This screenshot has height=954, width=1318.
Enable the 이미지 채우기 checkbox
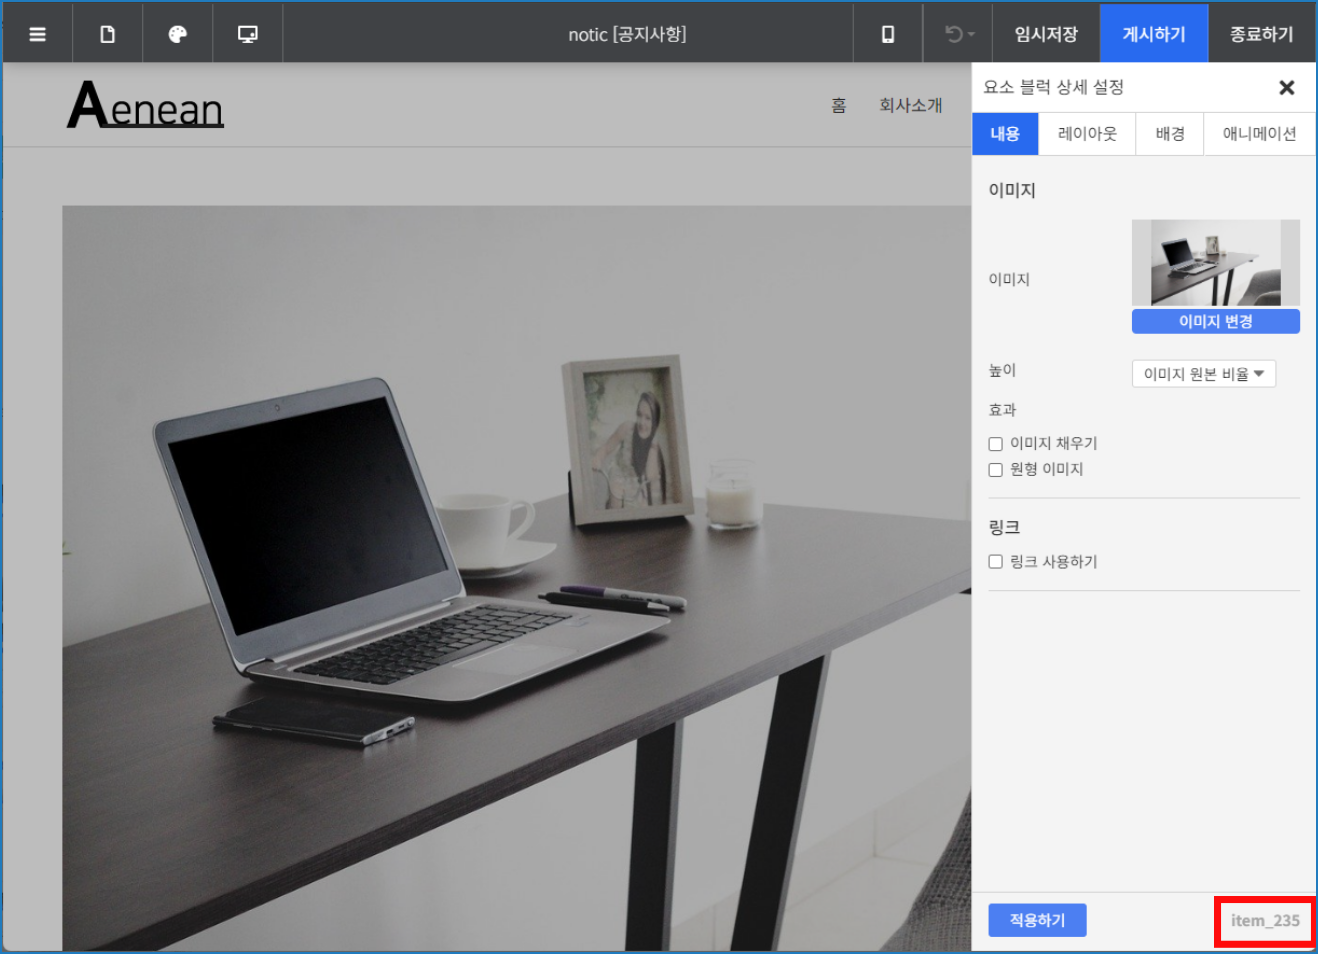point(996,444)
